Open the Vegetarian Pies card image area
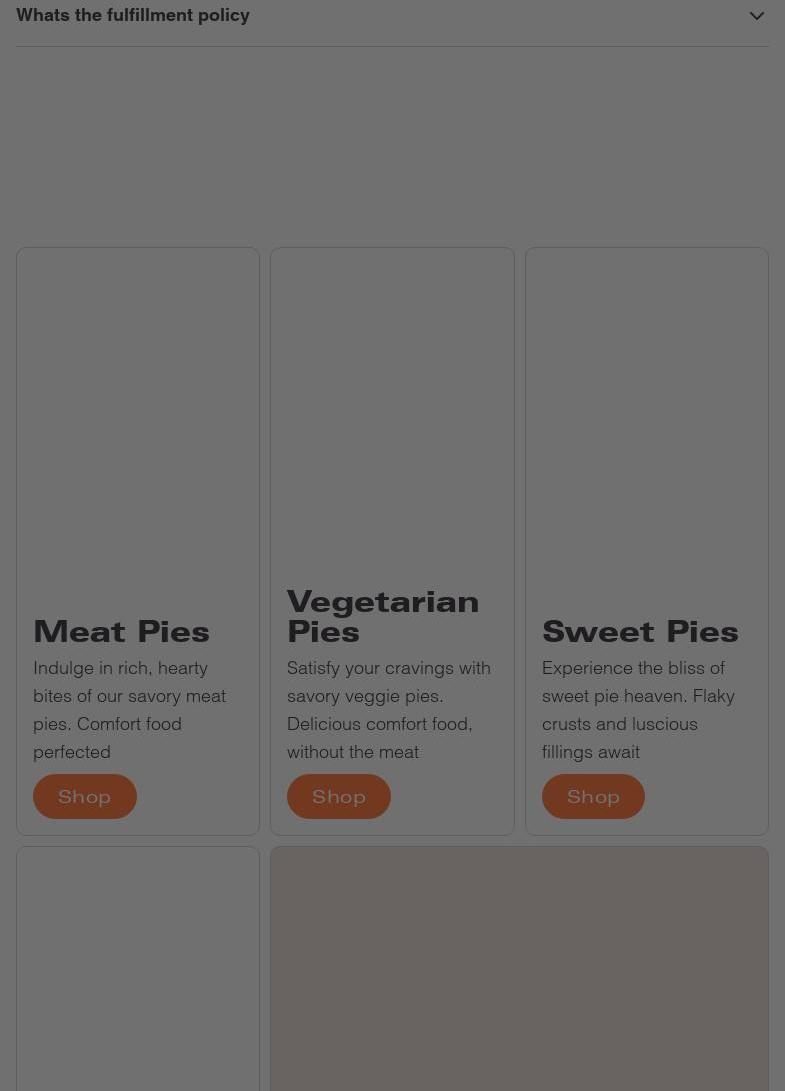Viewport: 785px width, 1091px height. click(392, 410)
